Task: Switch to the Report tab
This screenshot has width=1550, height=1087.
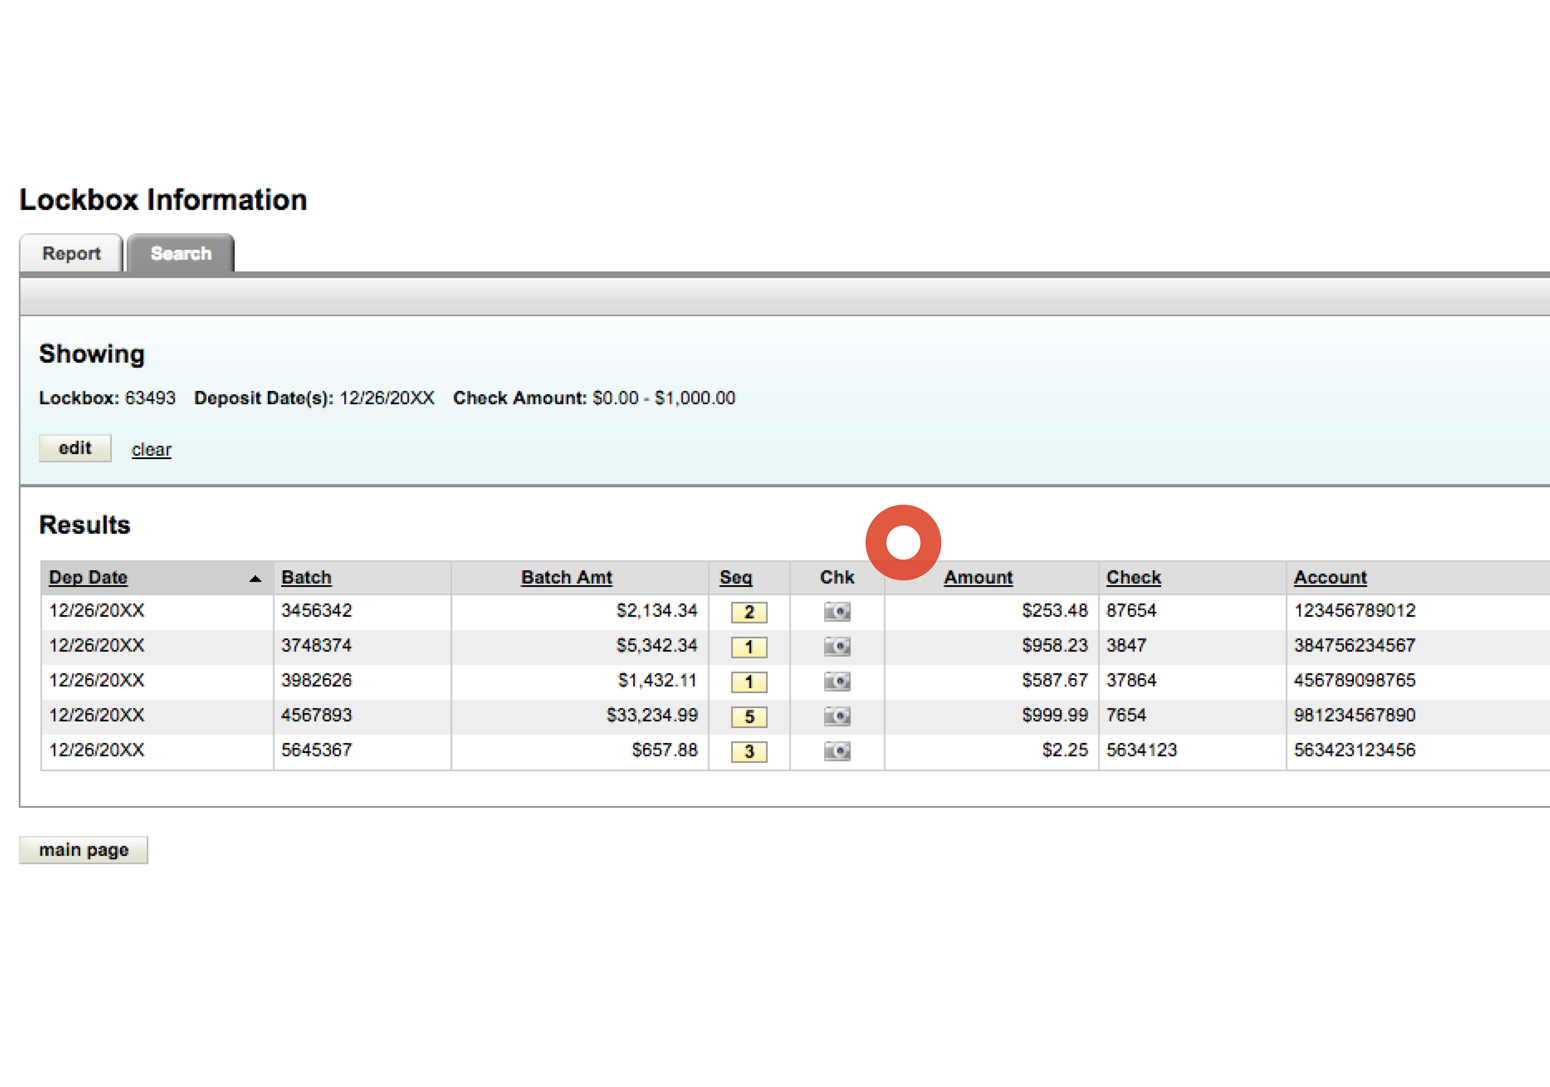Action: 71,253
